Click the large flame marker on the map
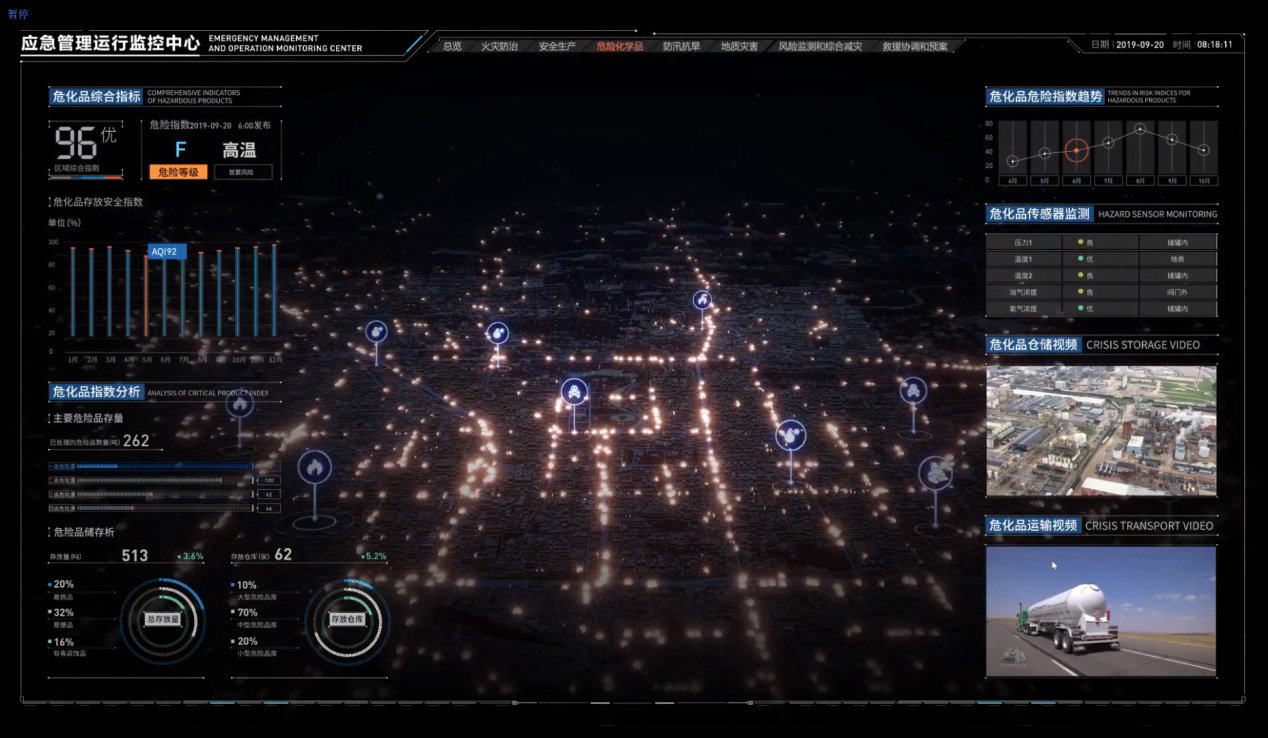Viewport: 1268px width, 738px height. click(314, 467)
